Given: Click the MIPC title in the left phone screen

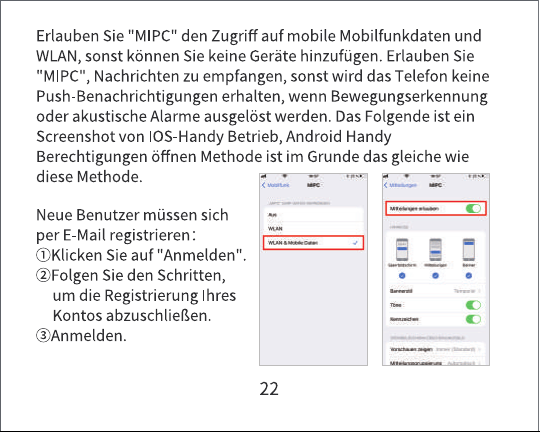Looking at the screenshot, I should pyautogui.click(x=313, y=185).
